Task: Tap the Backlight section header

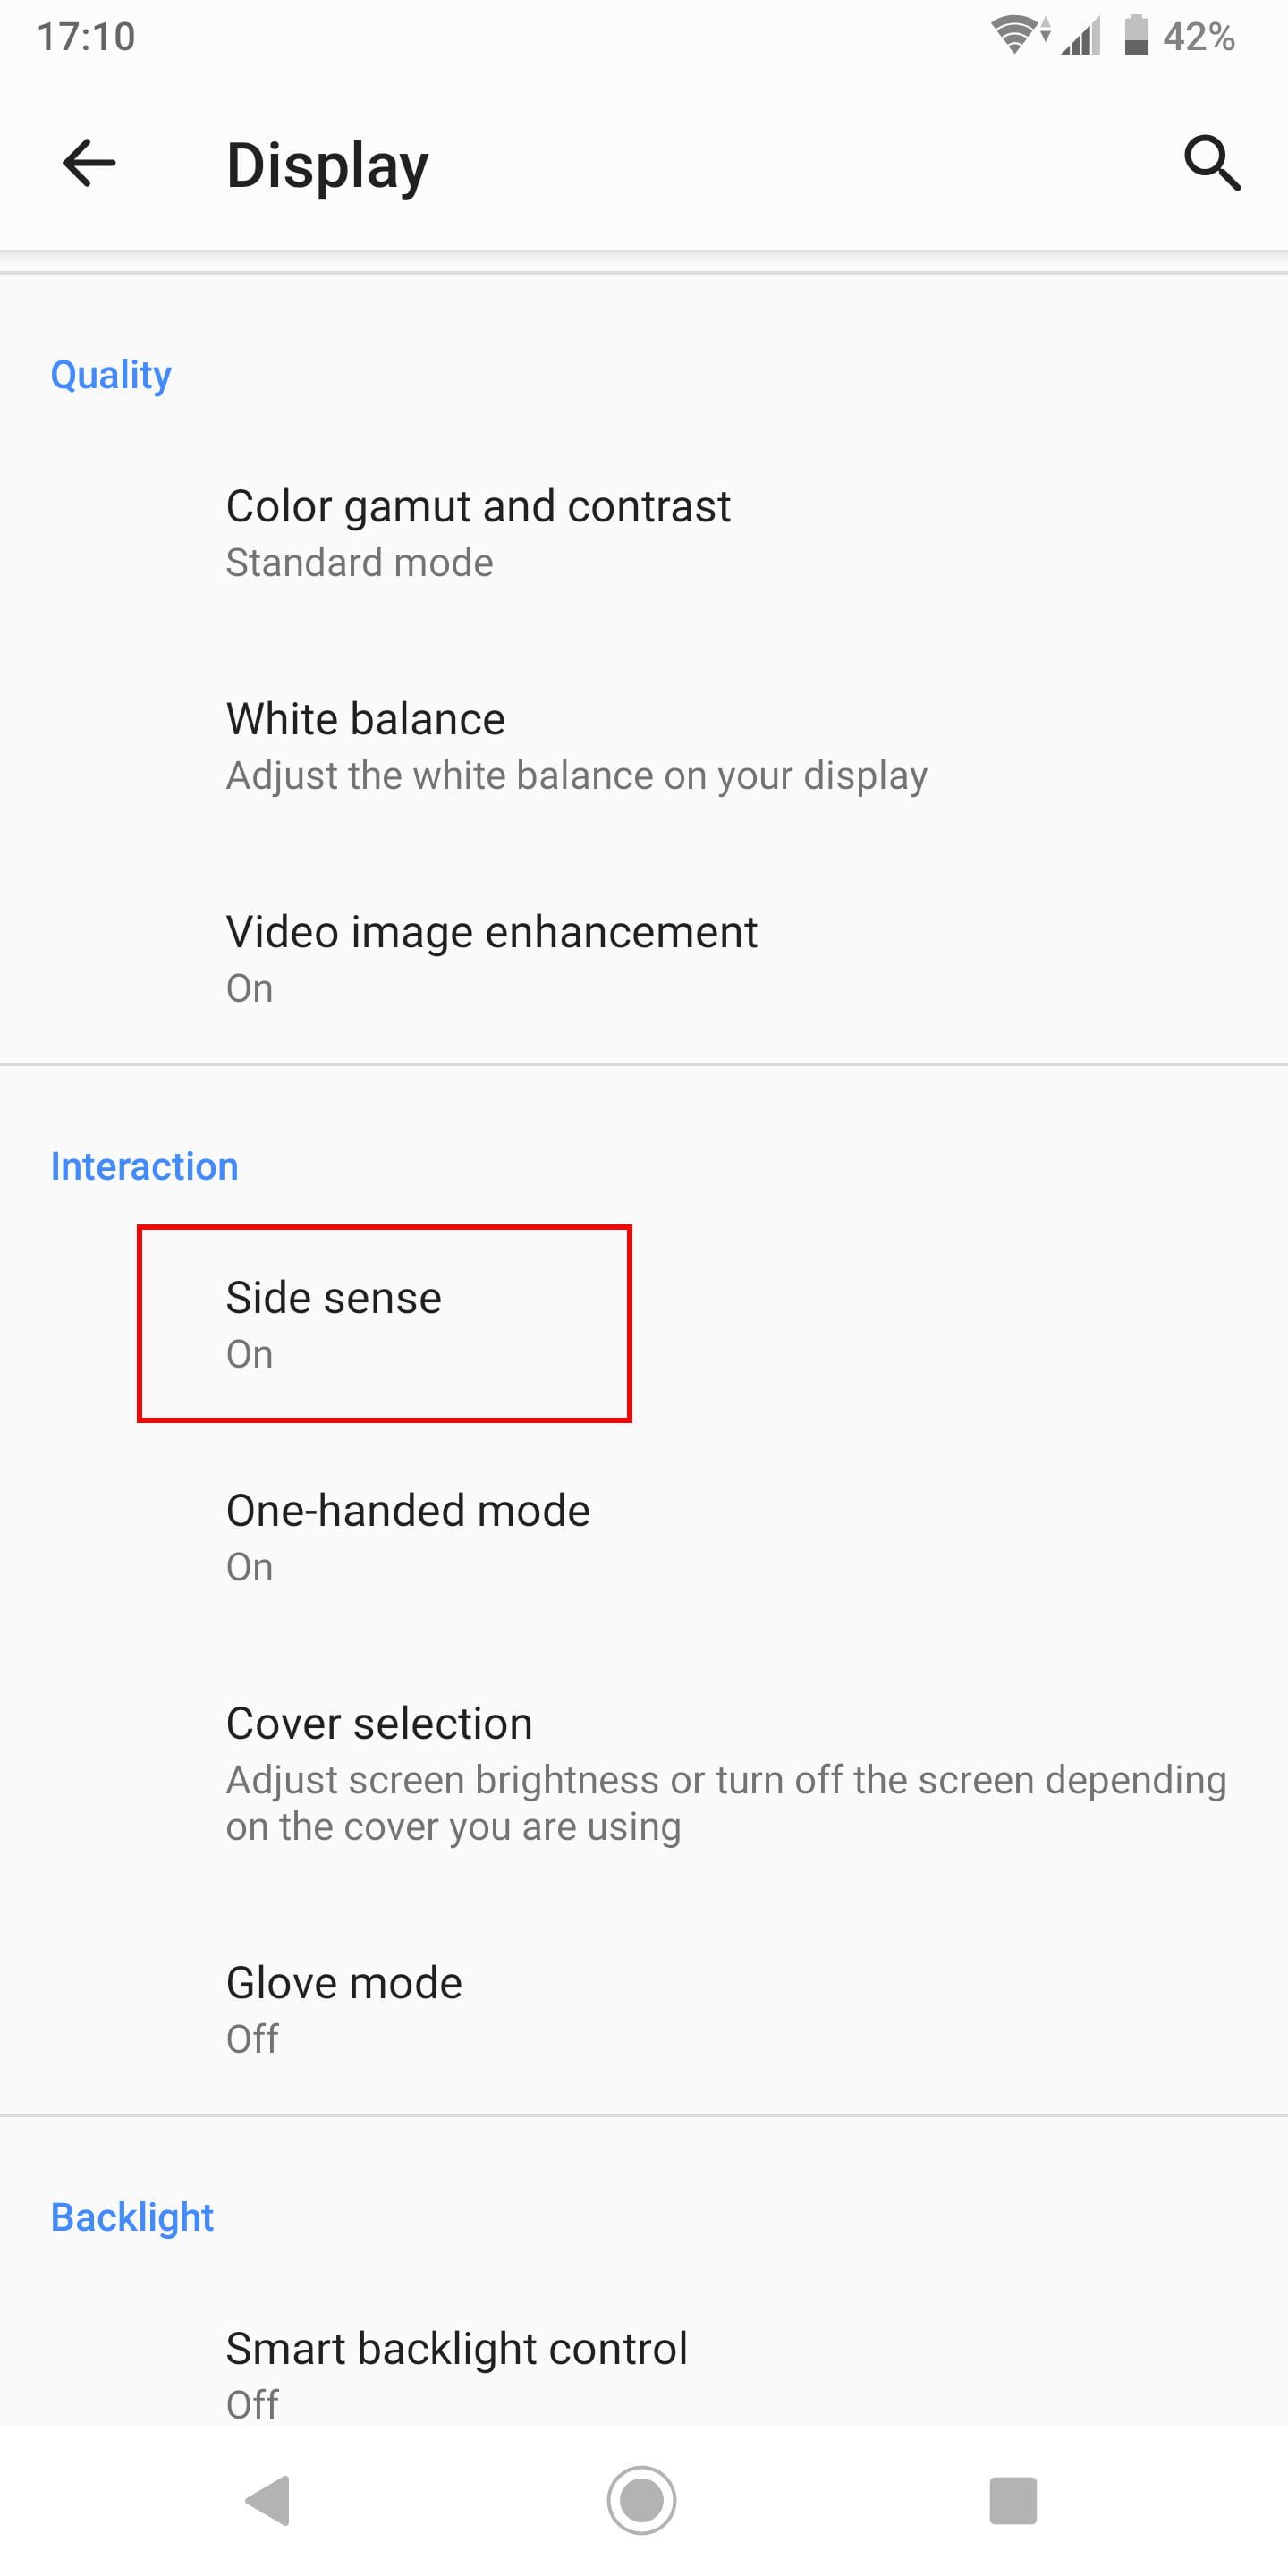Action: [x=132, y=2217]
